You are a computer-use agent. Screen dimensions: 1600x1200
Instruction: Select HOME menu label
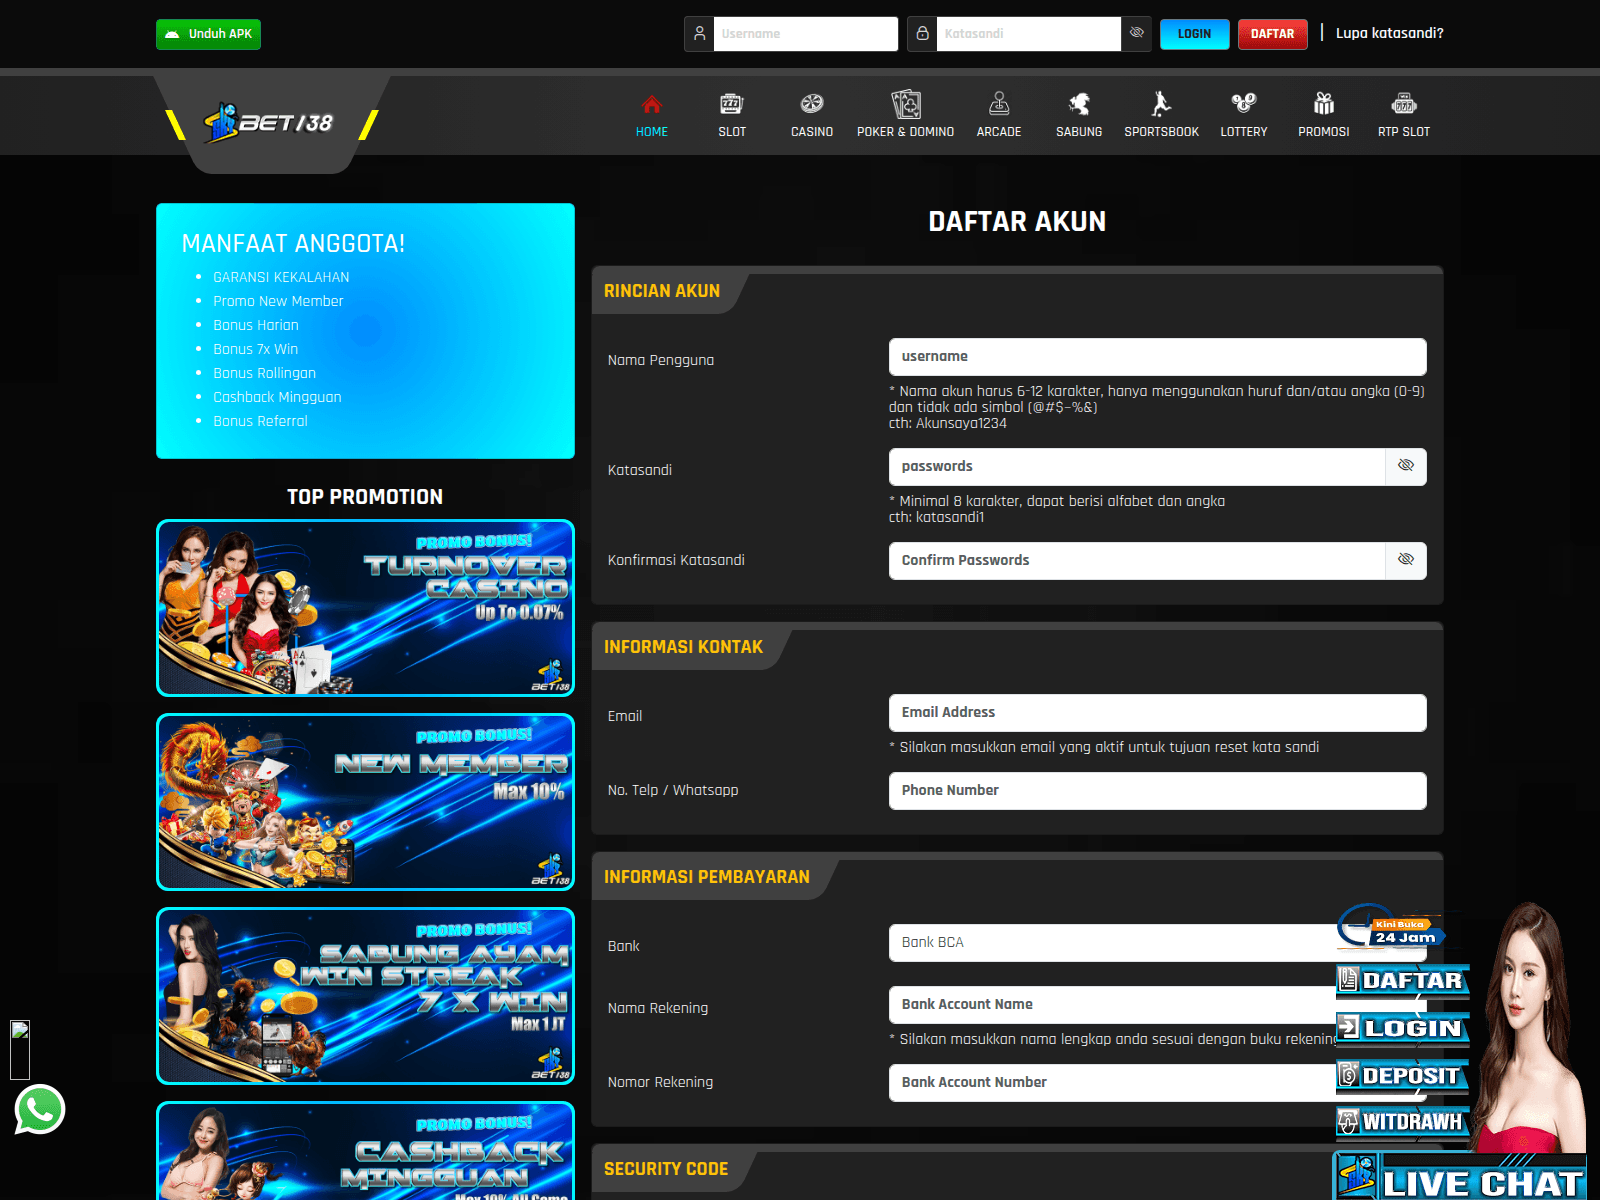(x=652, y=132)
